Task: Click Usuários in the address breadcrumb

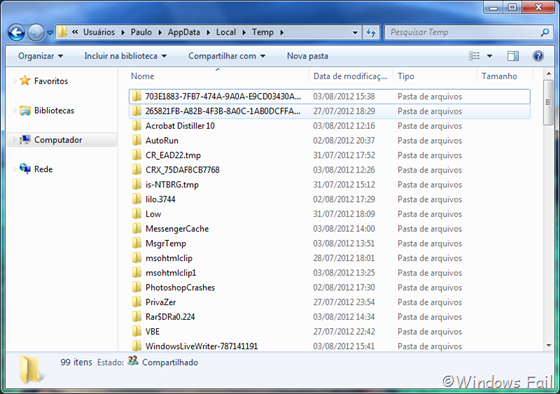Action: coord(99,33)
